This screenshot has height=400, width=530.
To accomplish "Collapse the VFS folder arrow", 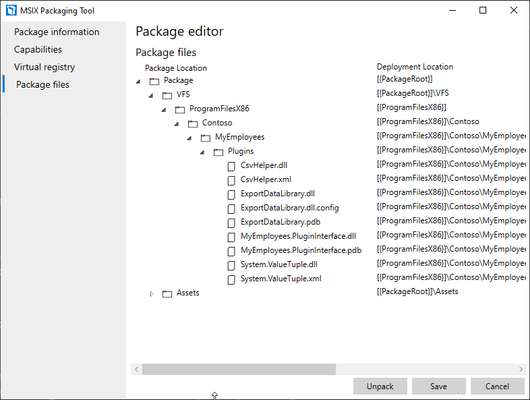I will tap(151, 96).
